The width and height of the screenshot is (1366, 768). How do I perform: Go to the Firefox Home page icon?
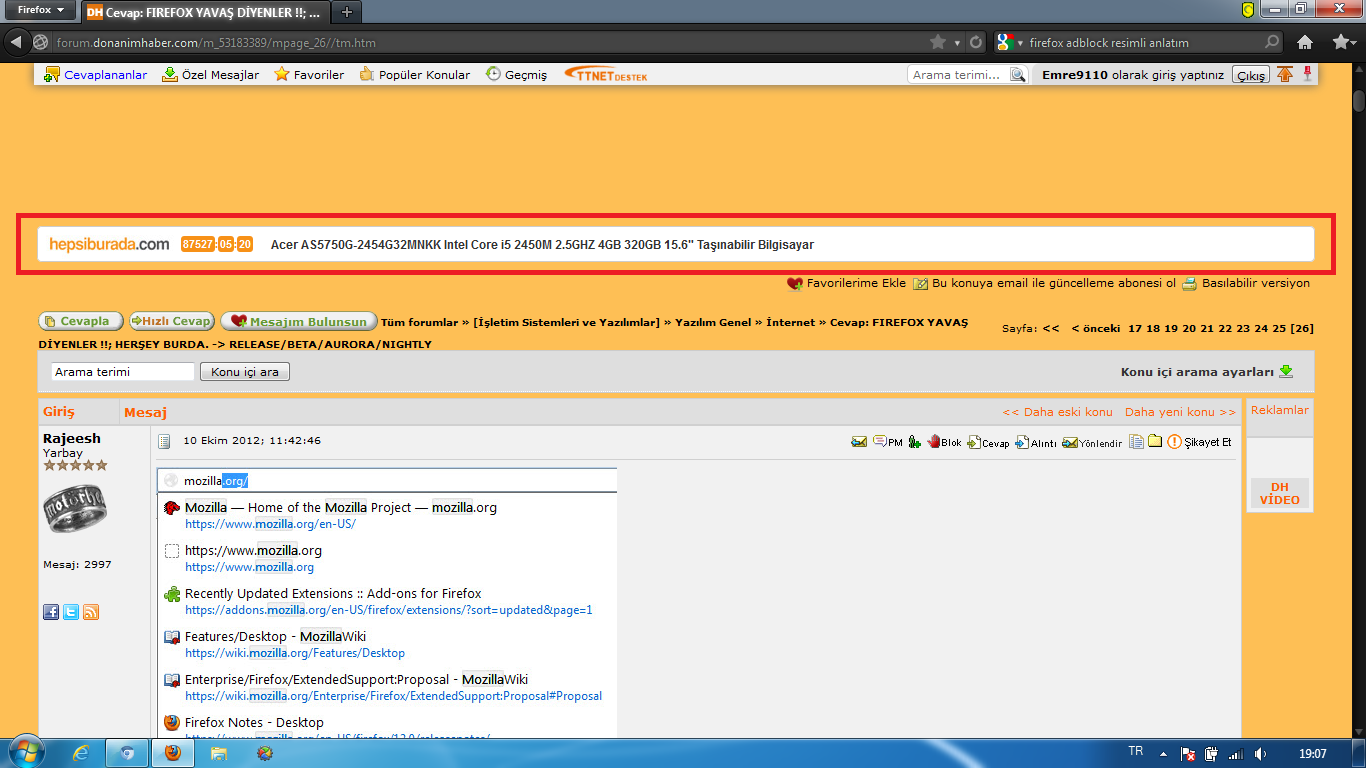coord(1305,43)
